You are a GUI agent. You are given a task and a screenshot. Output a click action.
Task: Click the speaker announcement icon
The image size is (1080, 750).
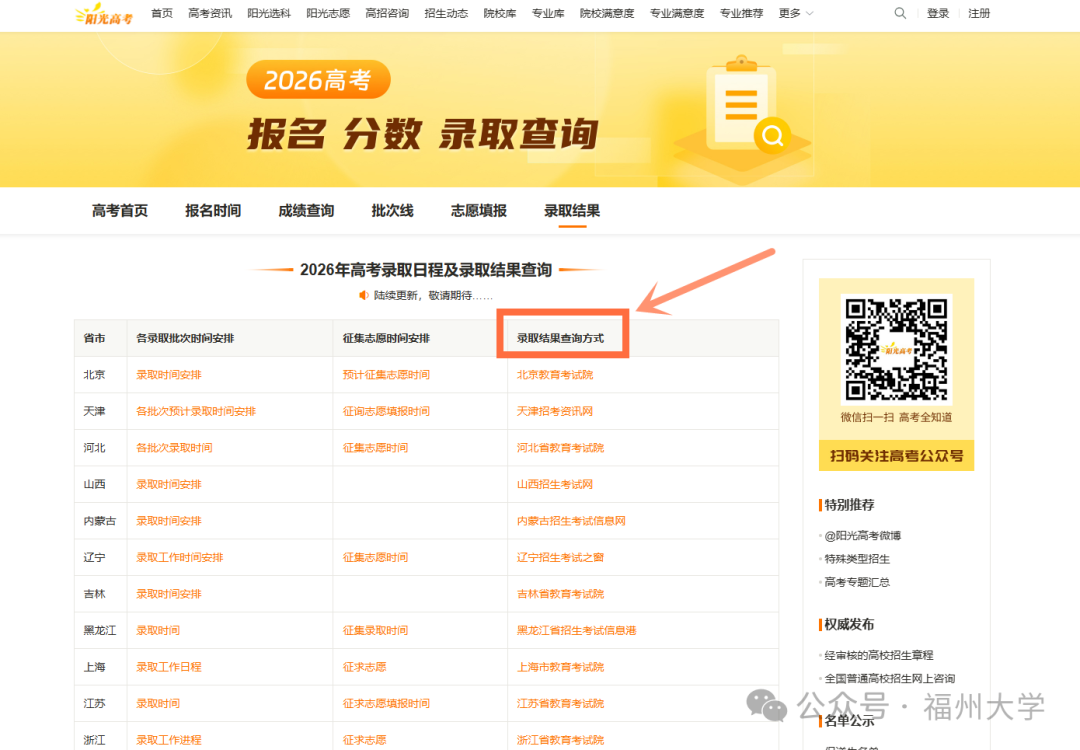[x=364, y=295]
